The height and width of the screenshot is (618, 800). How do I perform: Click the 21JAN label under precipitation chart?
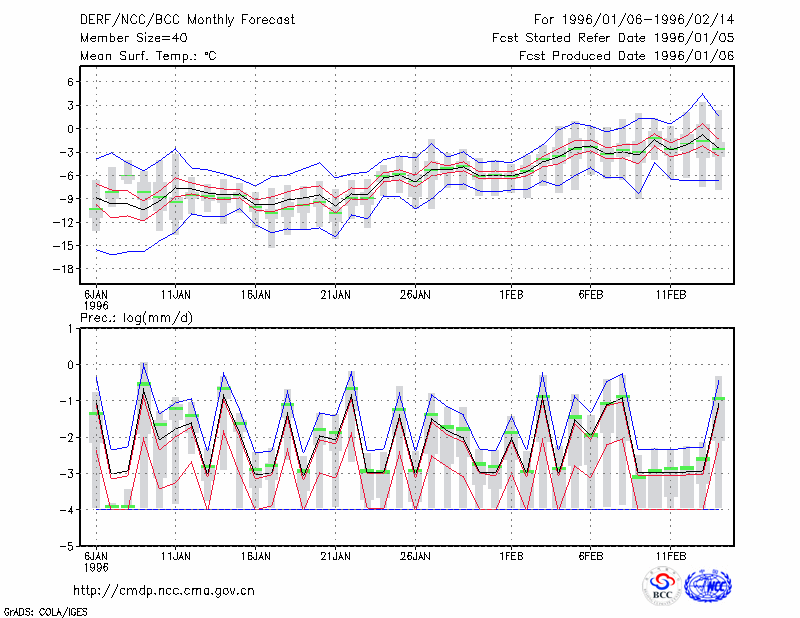[335, 556]
